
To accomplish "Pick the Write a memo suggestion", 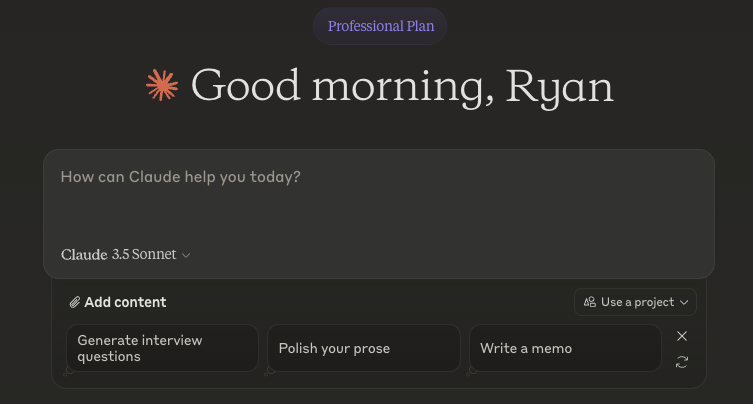I will (565, 348).
